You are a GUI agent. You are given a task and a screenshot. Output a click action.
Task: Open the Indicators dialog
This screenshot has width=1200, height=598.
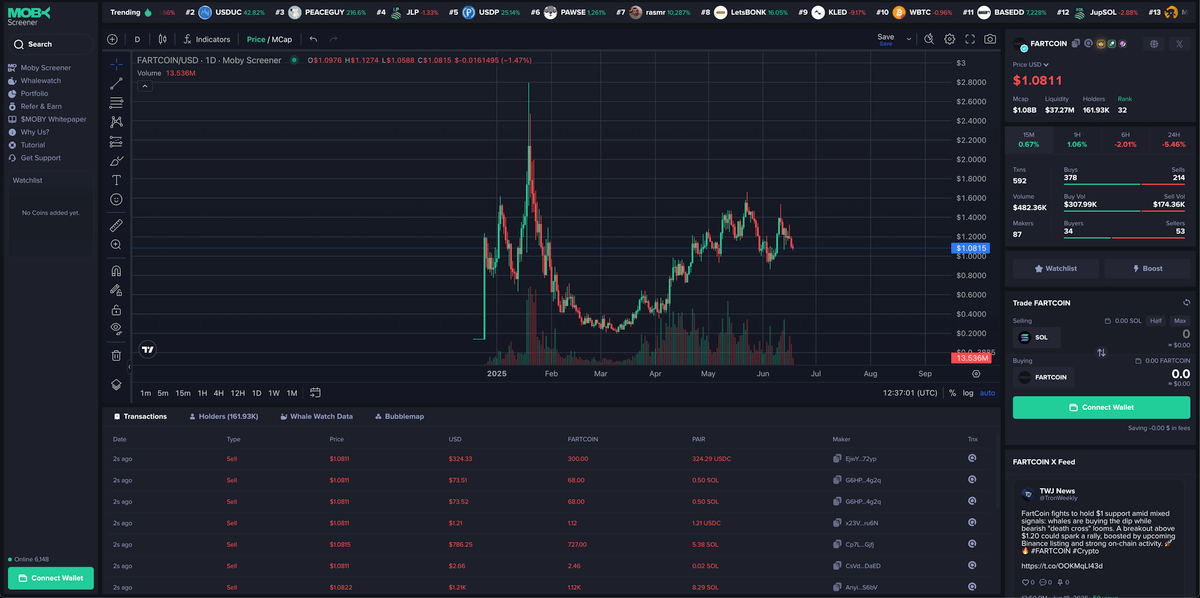pyautogui.click(x=207, y=39)
